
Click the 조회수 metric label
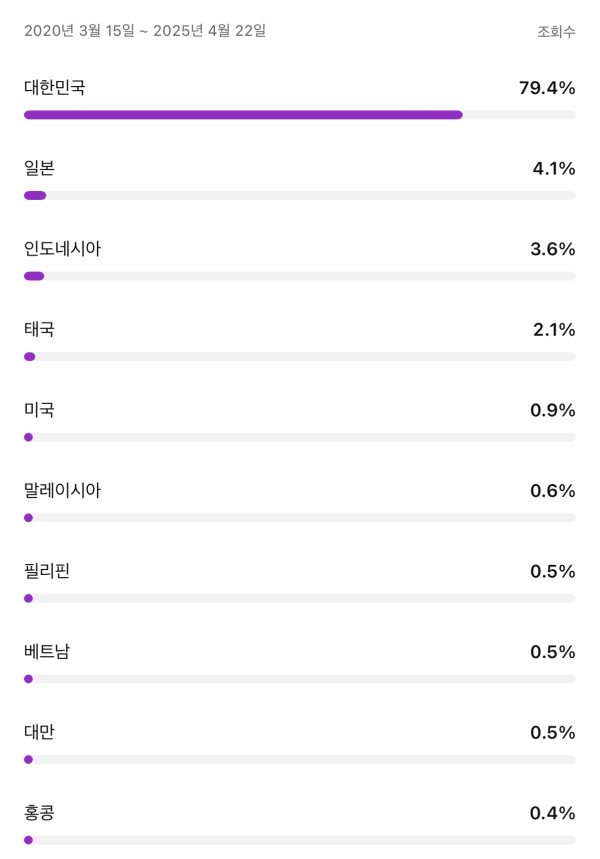point(556,32)
